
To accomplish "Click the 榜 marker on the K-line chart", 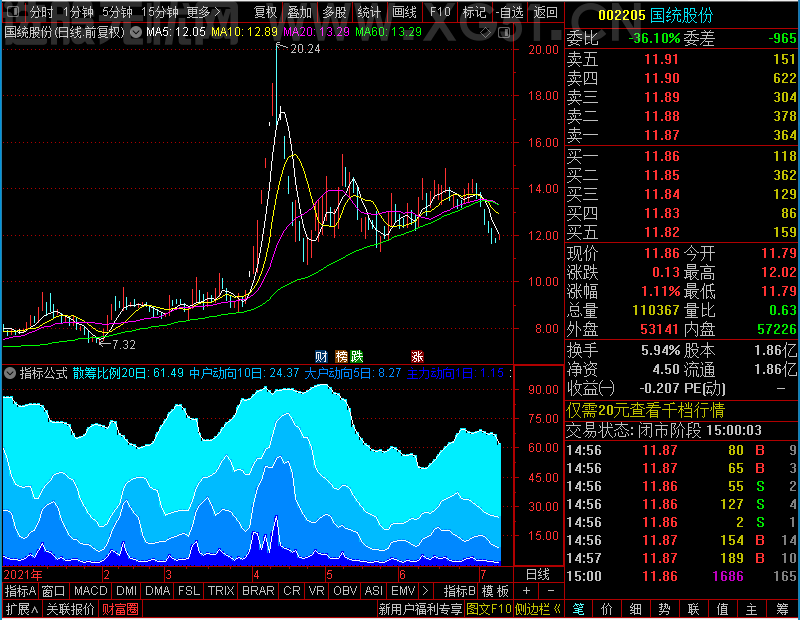I will click(x=341, y=356).
